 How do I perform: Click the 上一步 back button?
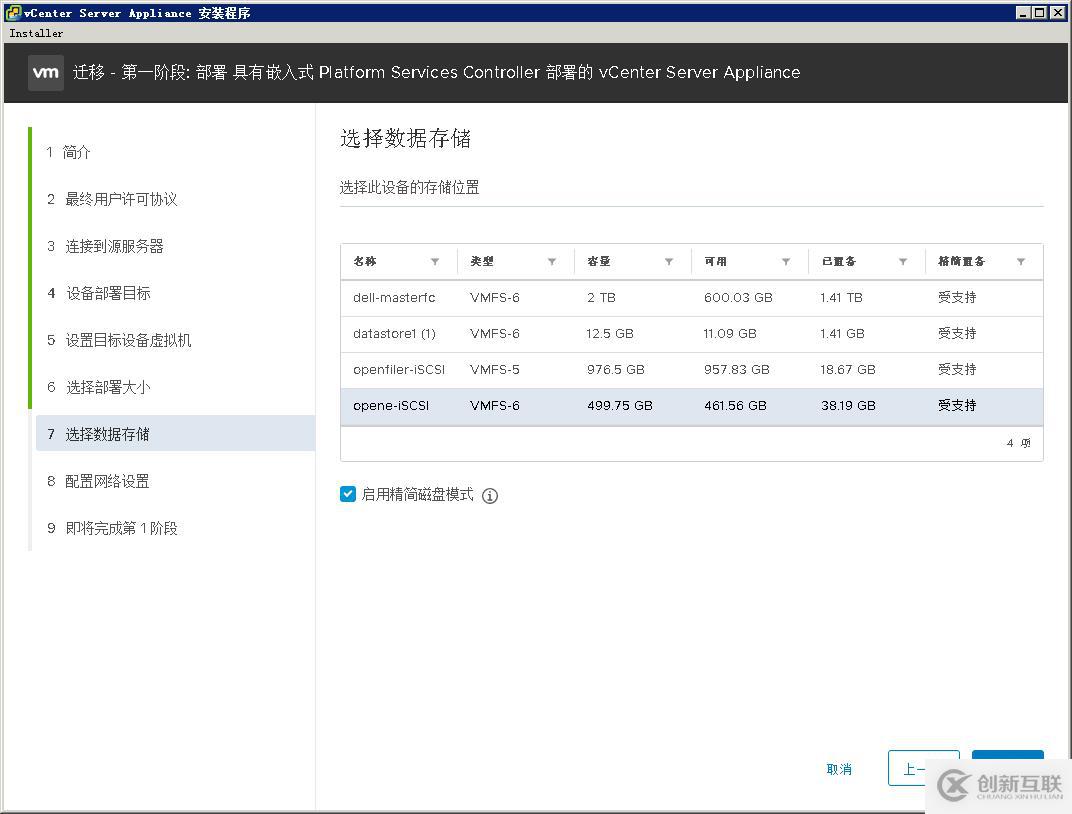(923, 768)
